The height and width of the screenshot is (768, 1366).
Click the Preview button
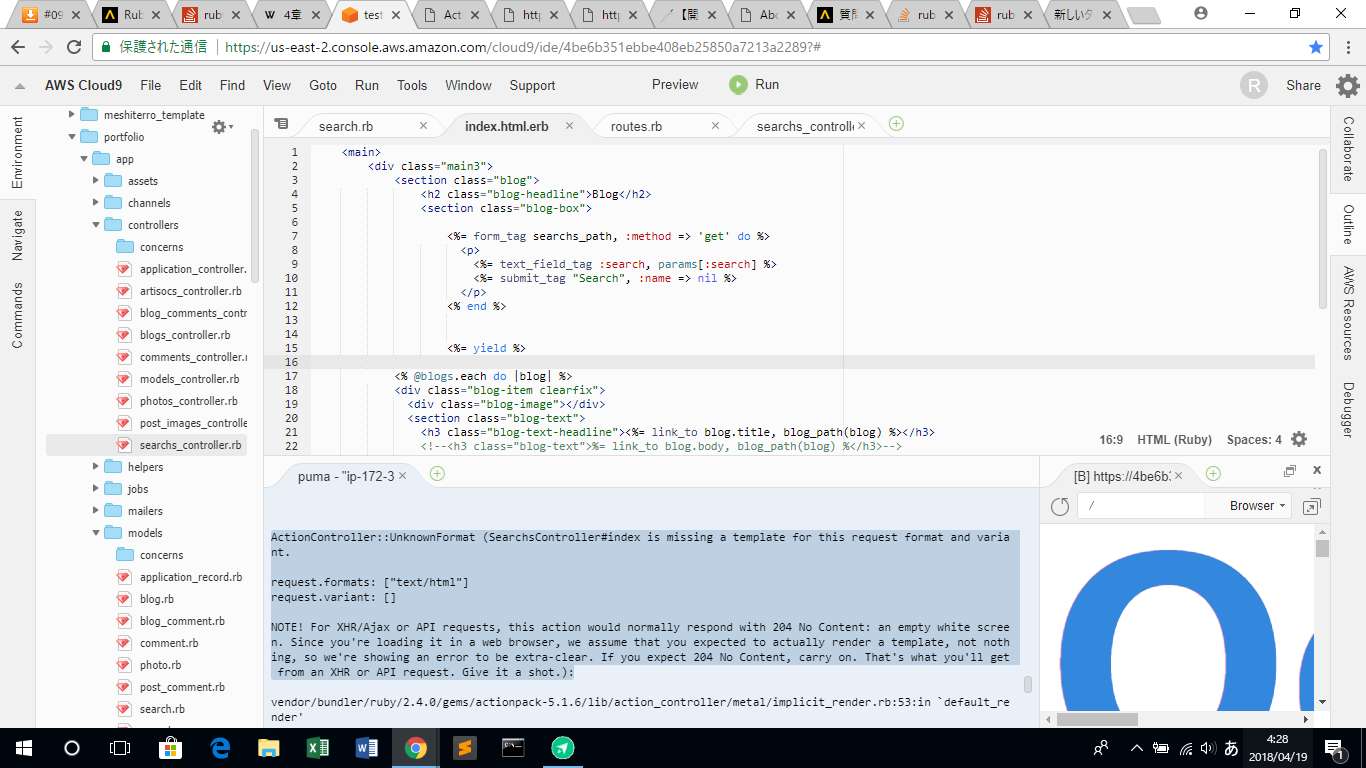point(675,85)
